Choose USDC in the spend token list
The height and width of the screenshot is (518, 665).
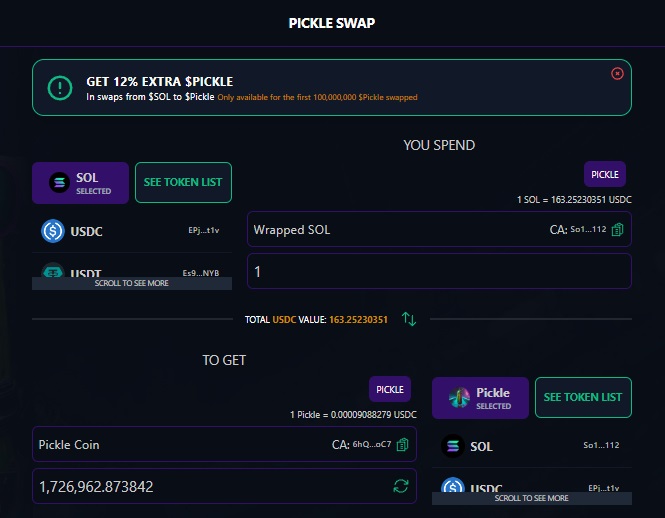point(132,231)
